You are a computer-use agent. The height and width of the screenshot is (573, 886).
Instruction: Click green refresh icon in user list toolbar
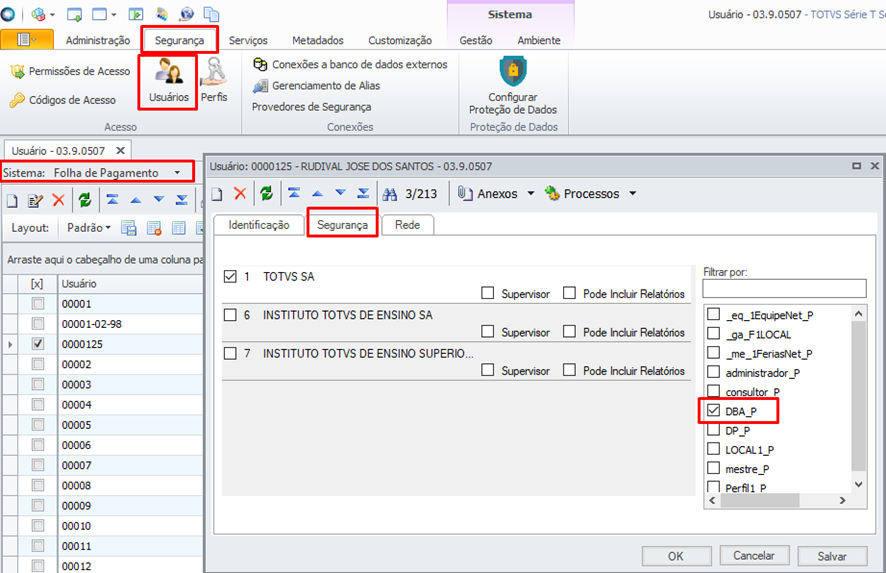pos(85,200)
